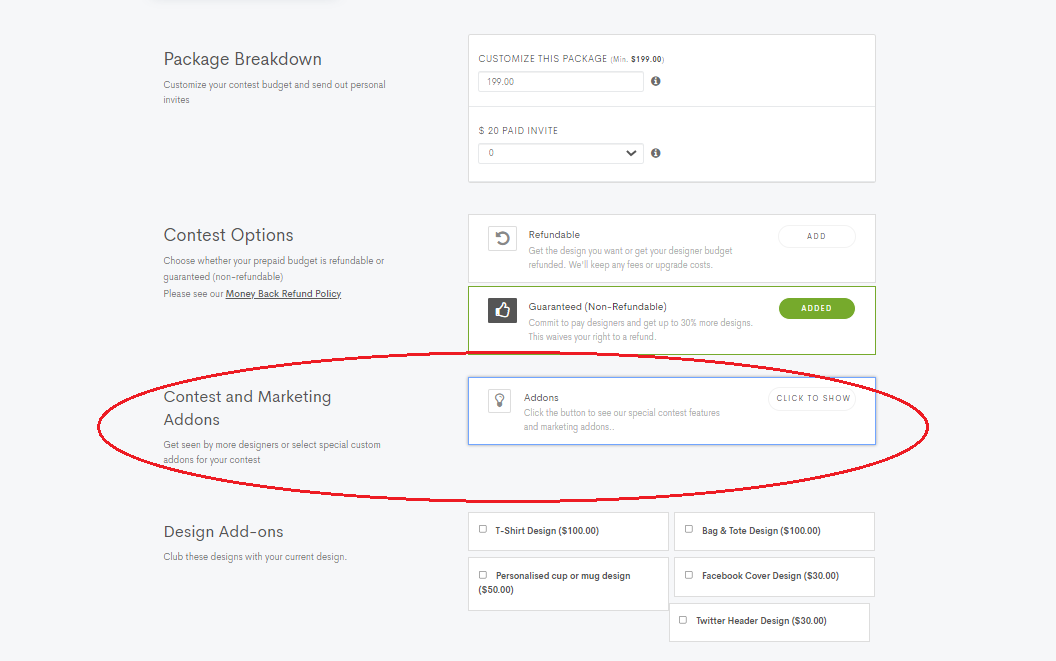
Task: Click the green ADDED button
Action: [x=816, y=308]
